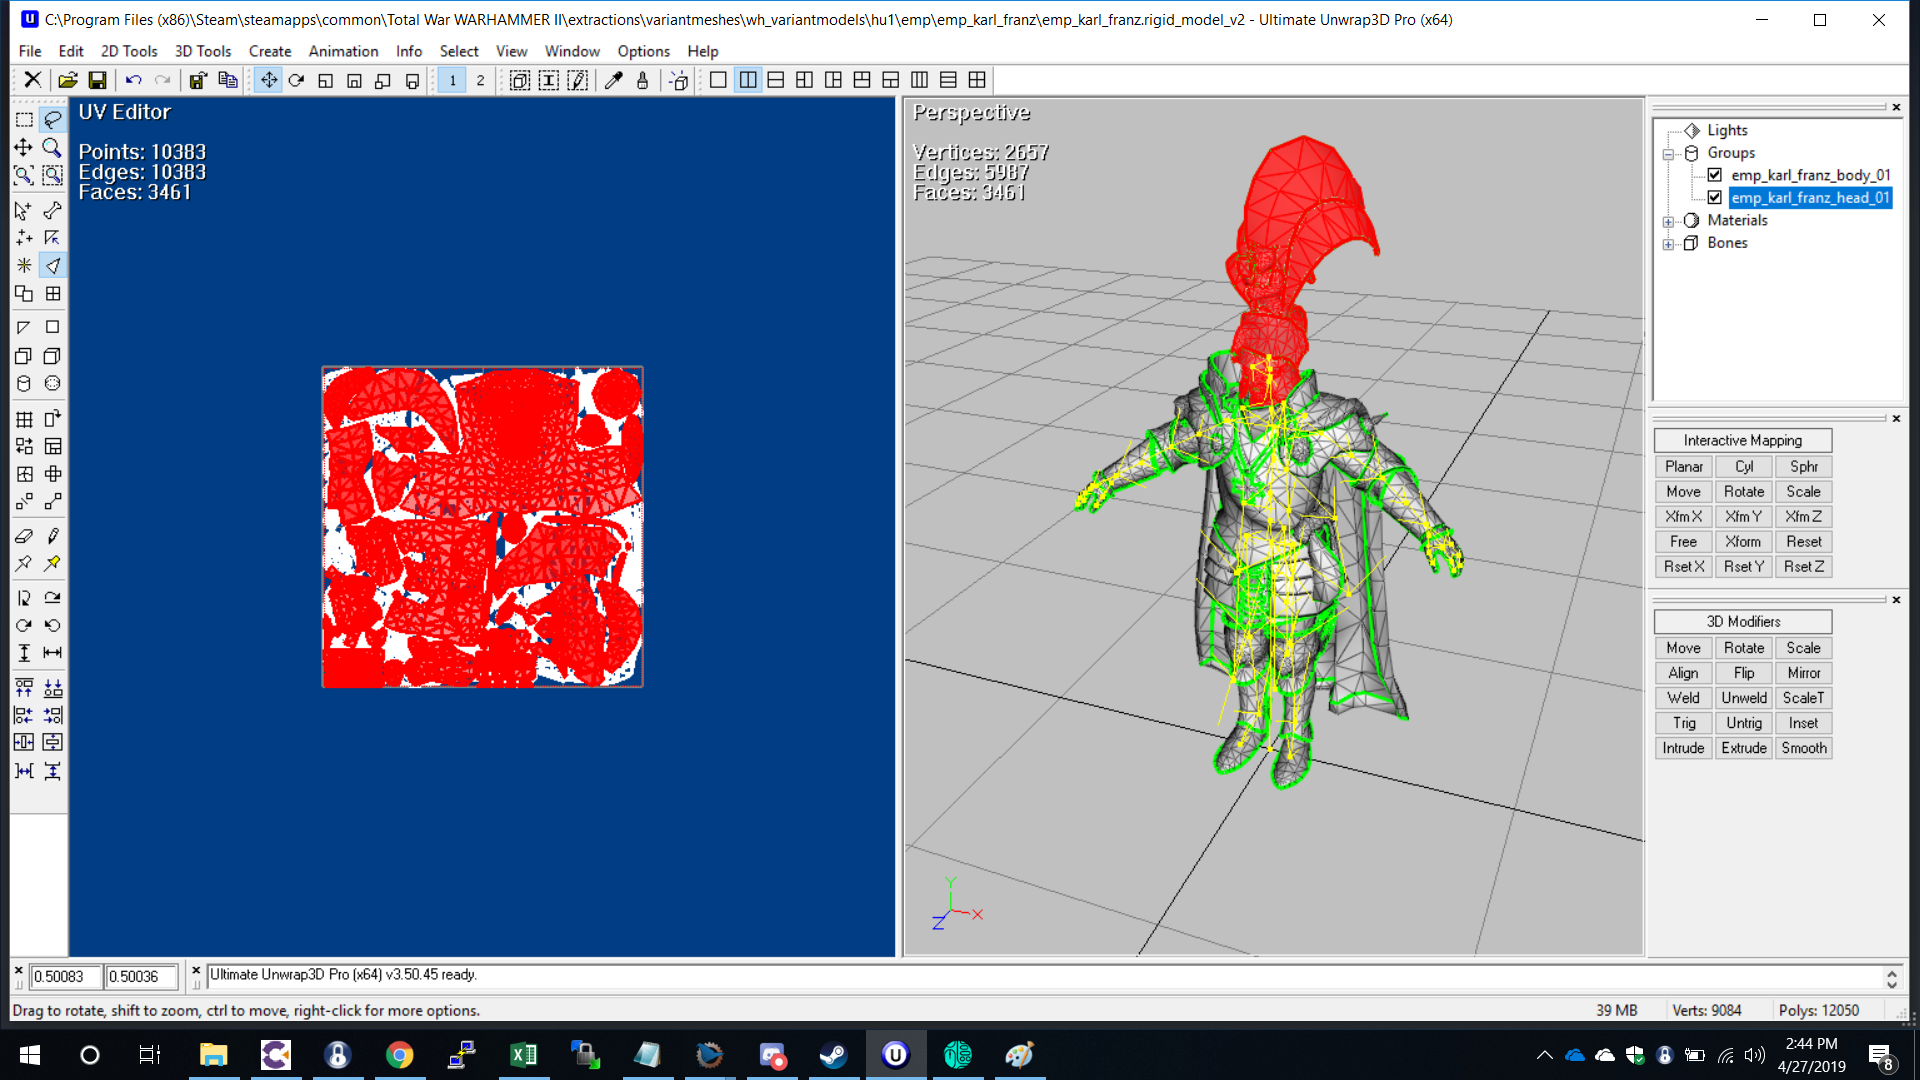
Task: Select the lasso selection tool
Action: point(52,120)
